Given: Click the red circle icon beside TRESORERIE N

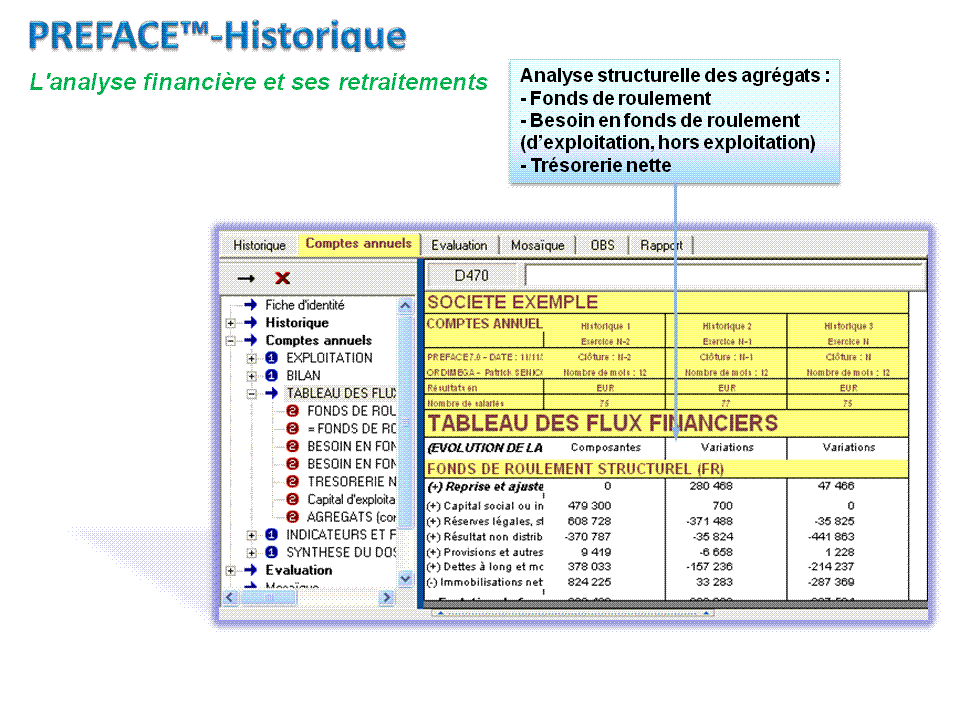Looking at the screenshot, I should tap(293, 482).
